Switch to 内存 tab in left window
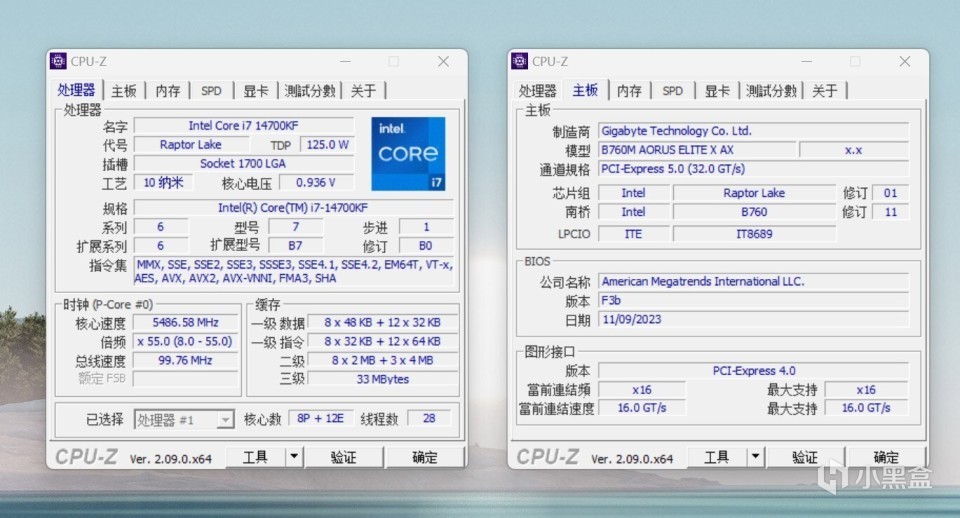Viewport: 960px width, 518px height. [168, 91]
